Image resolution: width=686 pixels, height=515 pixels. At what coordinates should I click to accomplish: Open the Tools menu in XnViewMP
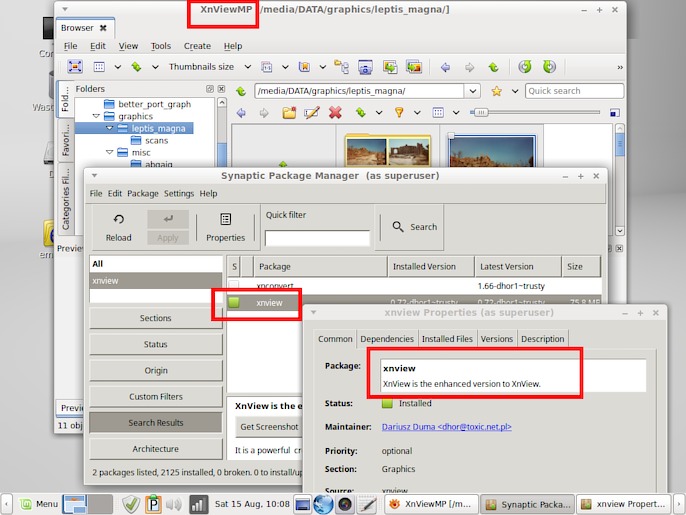tap(161, 46)
